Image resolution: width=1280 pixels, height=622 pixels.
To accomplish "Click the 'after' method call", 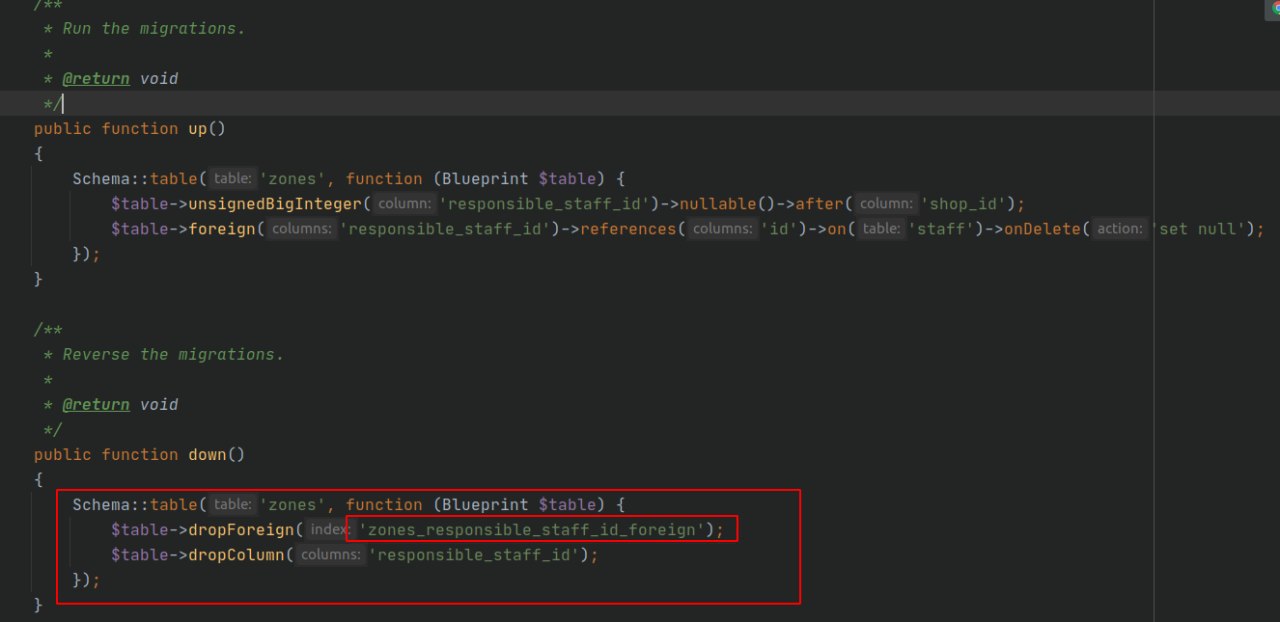I will tap(820, 204).
